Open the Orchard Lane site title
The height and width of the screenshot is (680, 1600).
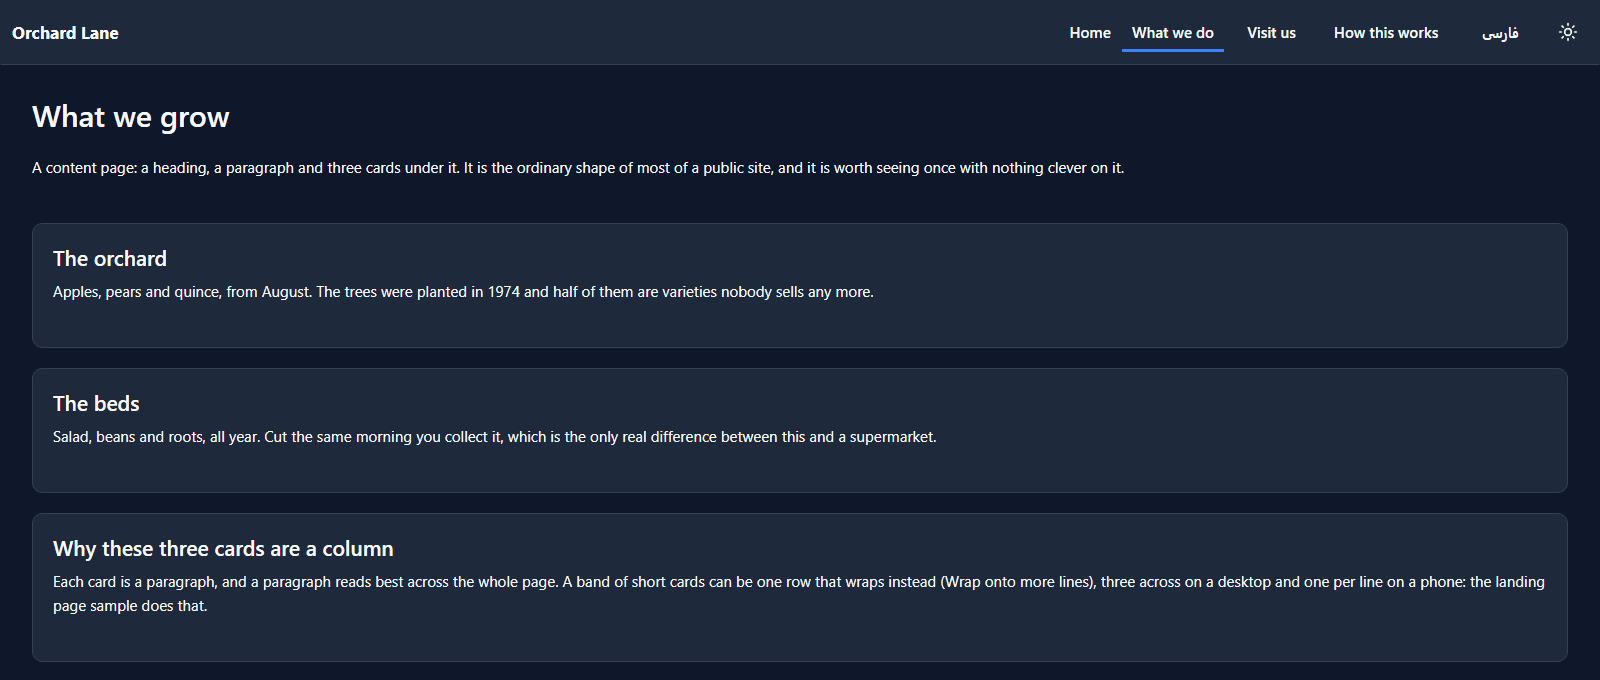coord(65,33)
